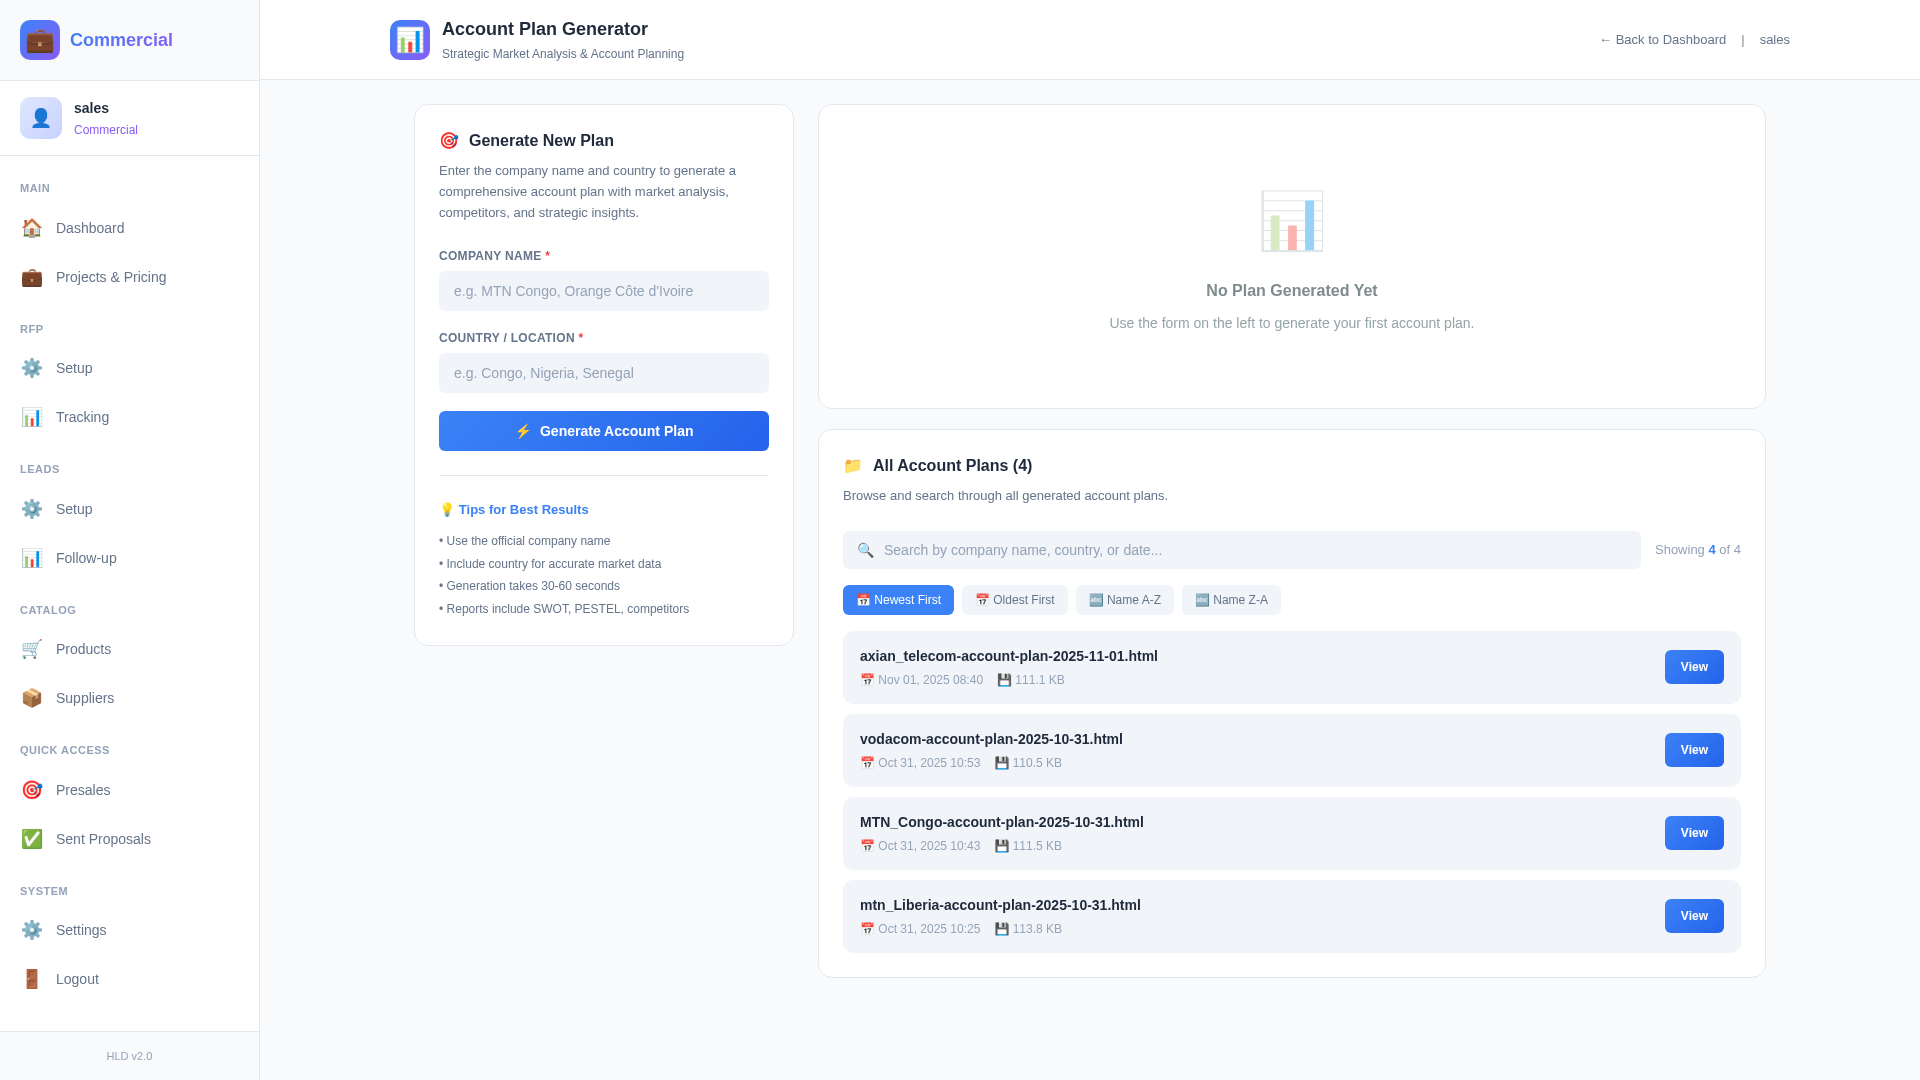Click the lightbulb icon beside Tips
The width and height of the screenshot is (1920, 1080).
(447, 510)
